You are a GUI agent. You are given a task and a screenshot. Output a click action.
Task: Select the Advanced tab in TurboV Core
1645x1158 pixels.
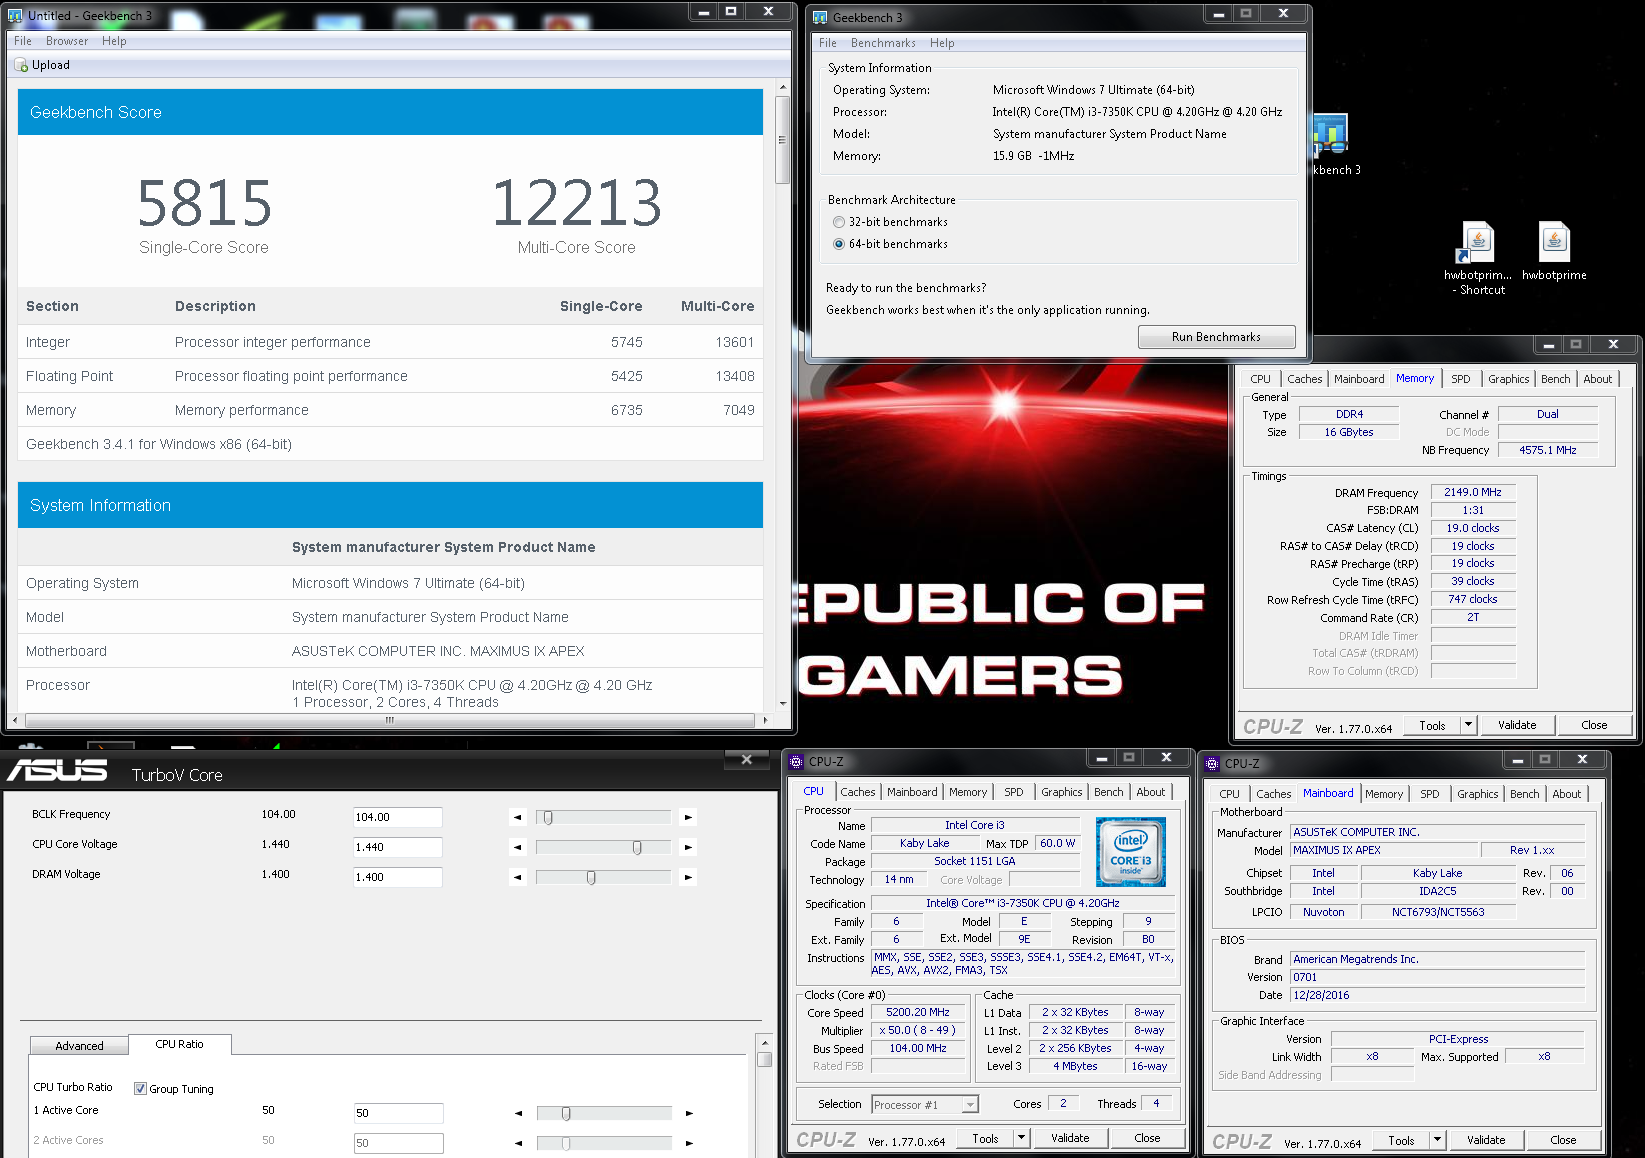coord(80,1046)
